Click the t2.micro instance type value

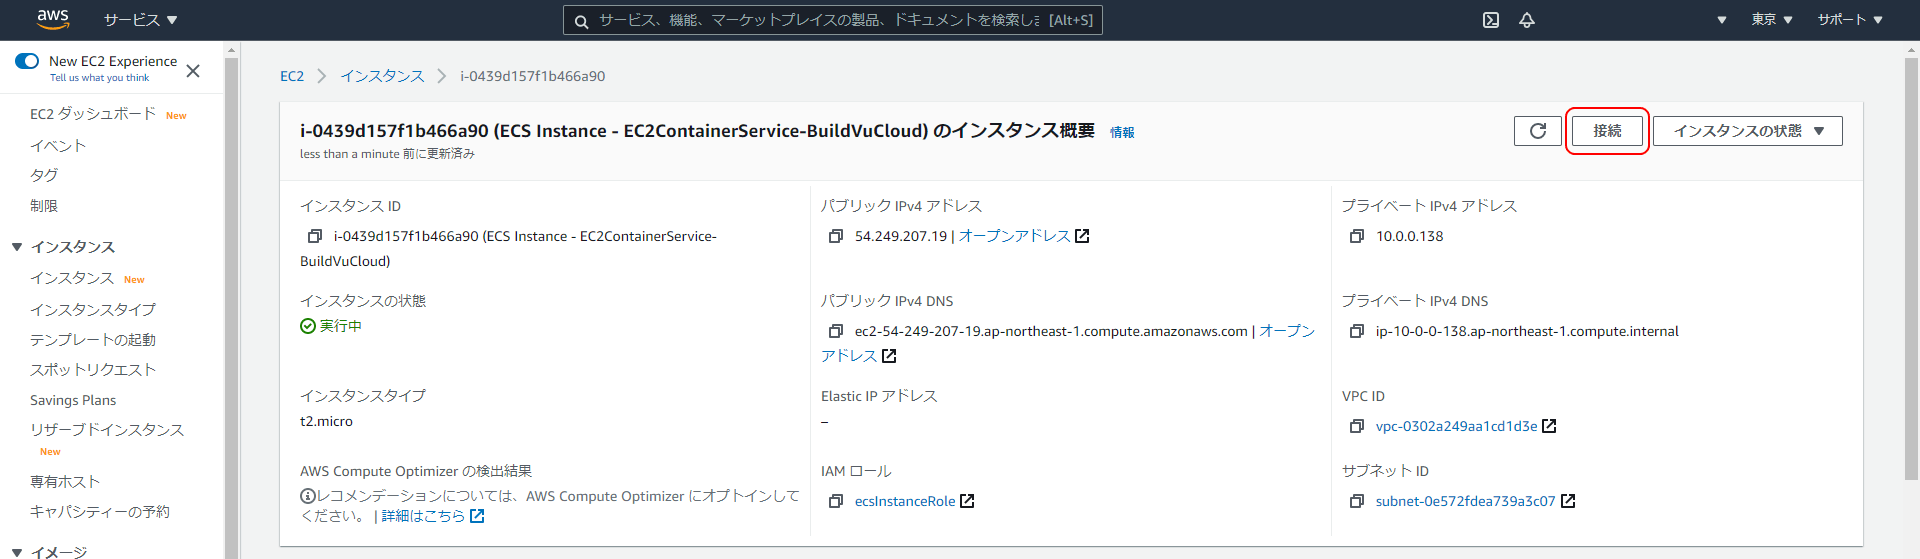[x=326, y=421]
